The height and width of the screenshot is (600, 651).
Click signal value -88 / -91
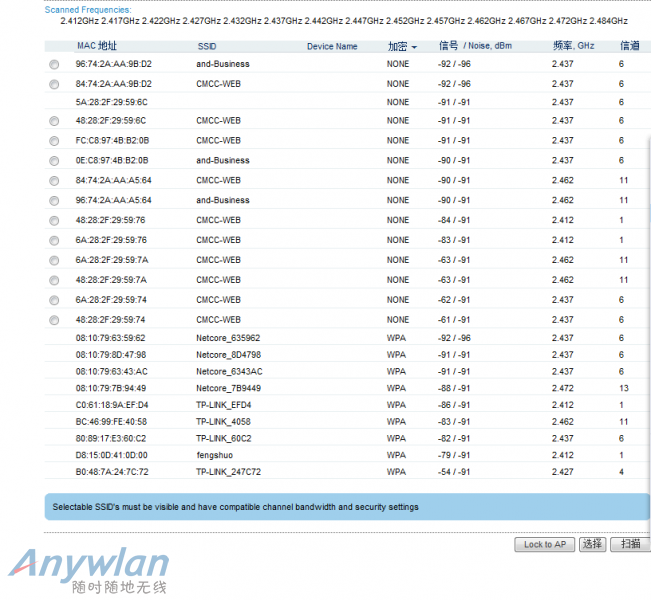click(453, 388)
